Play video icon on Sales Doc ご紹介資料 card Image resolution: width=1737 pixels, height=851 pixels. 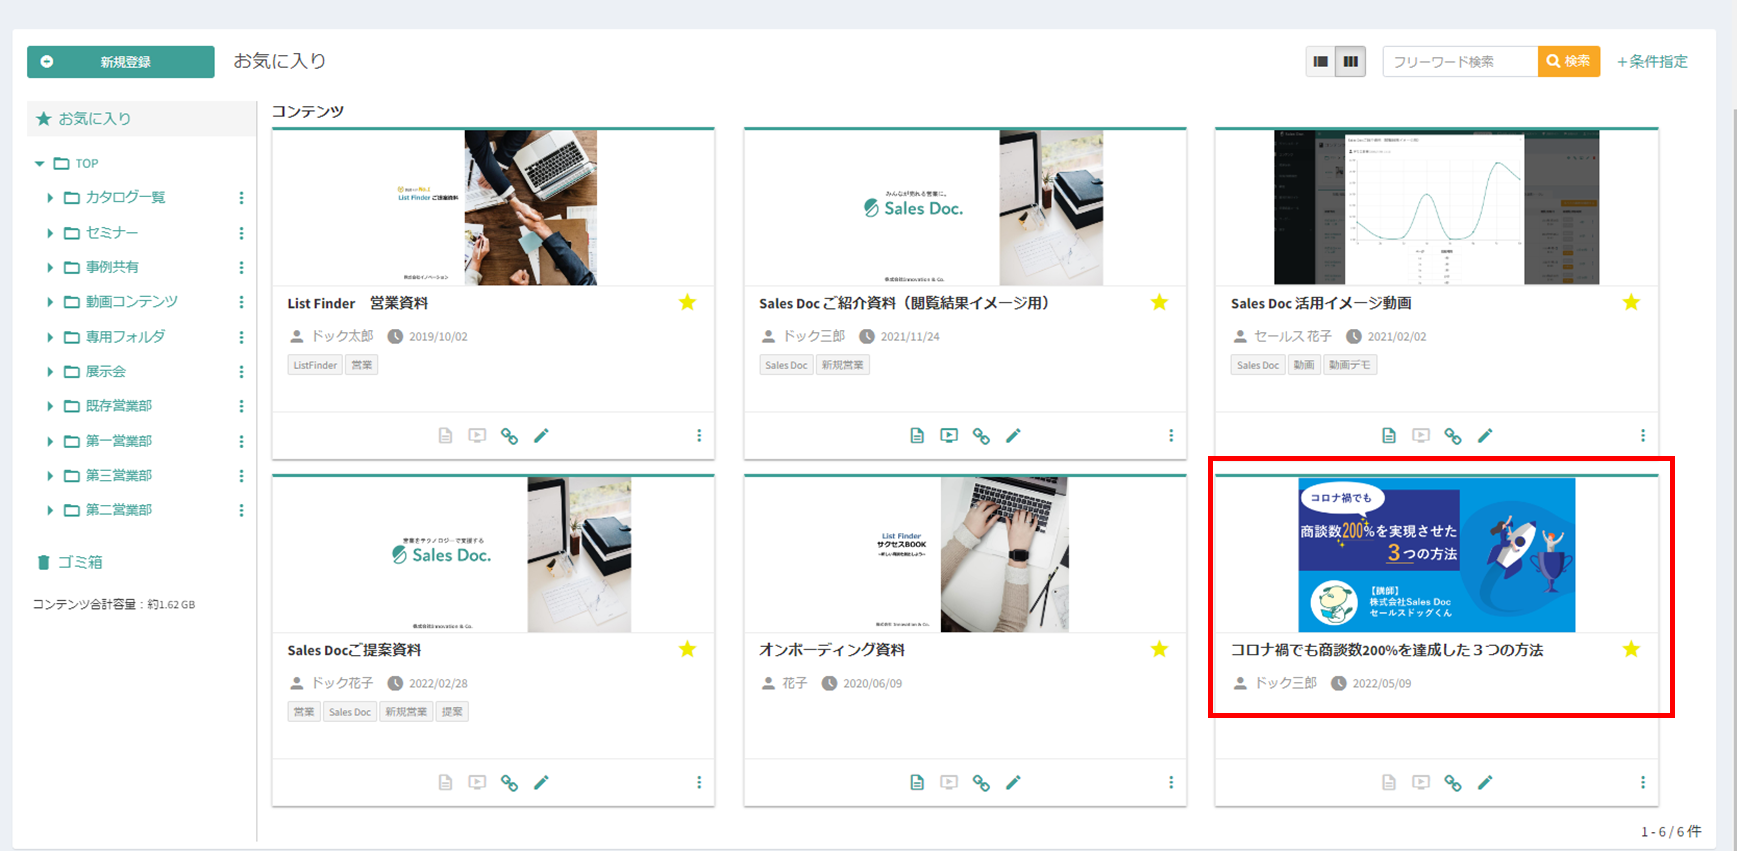949,436
